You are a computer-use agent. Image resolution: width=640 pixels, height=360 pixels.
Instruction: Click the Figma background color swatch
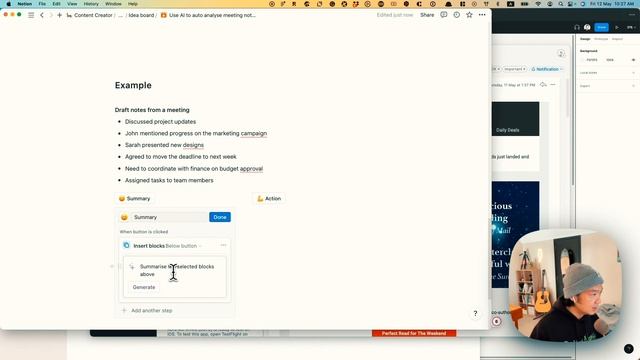tap(583, 60)
